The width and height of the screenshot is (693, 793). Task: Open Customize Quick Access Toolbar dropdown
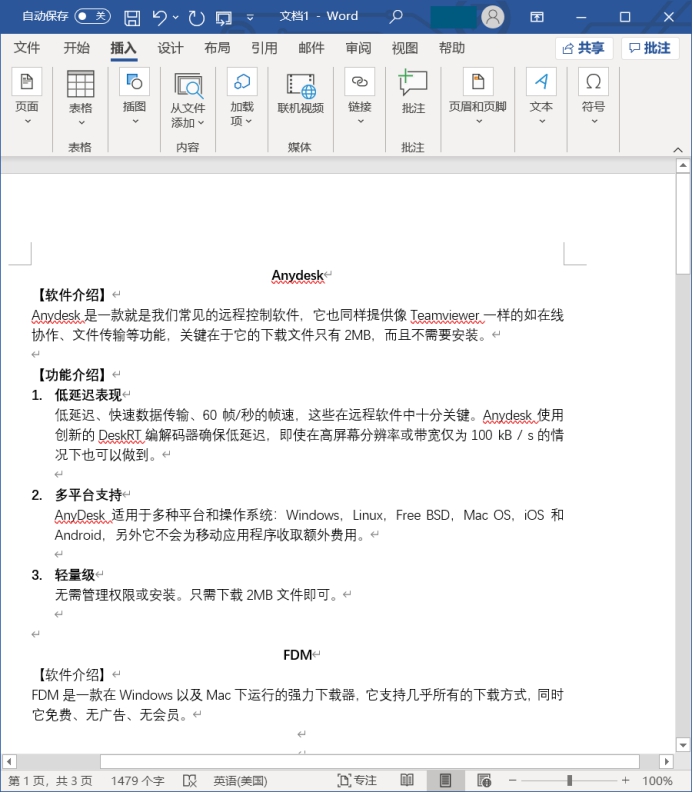(250, 18)
